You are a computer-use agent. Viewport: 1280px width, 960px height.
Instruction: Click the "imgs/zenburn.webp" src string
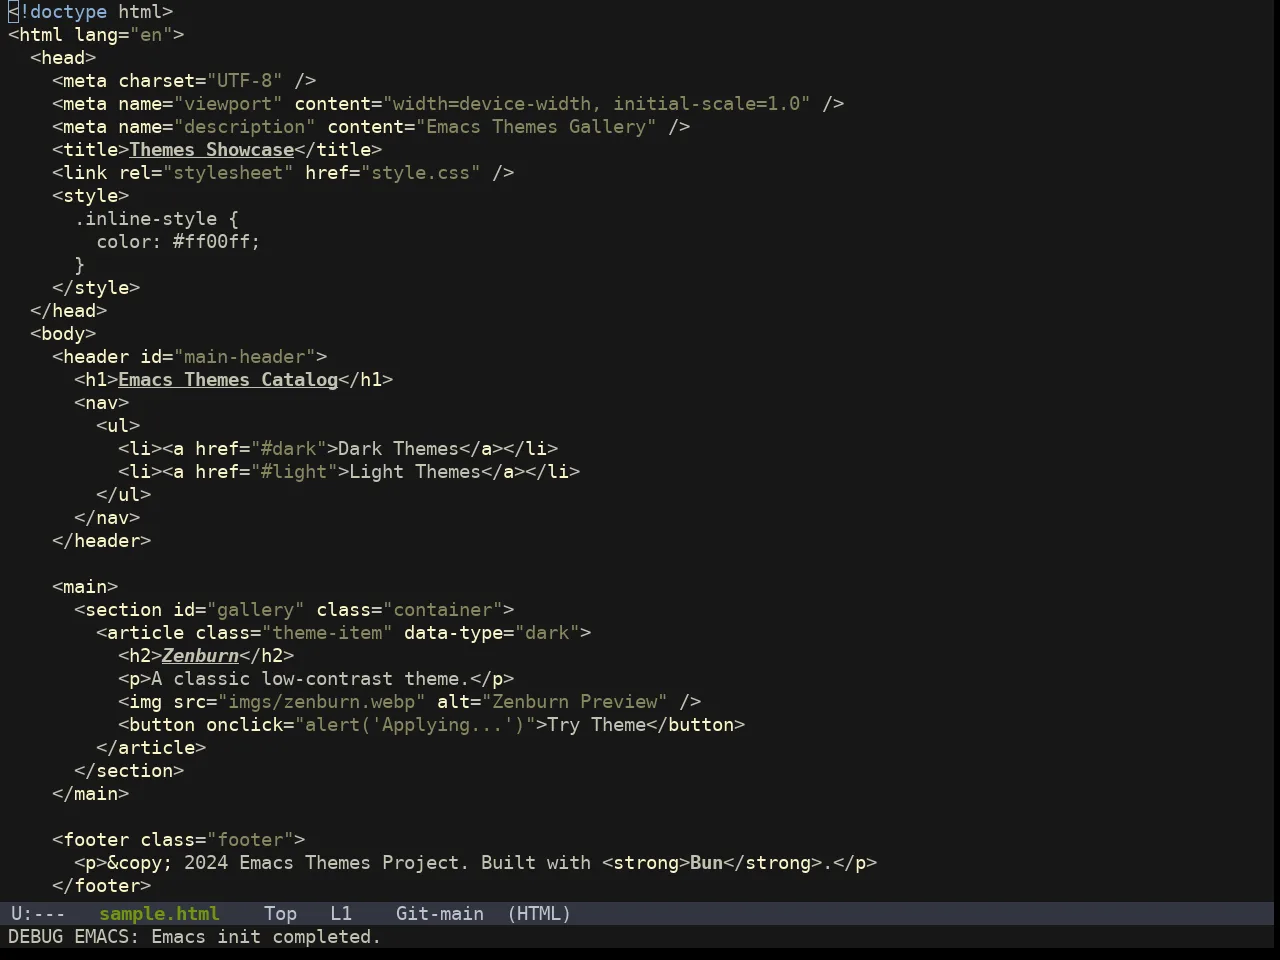coord(322,702)
